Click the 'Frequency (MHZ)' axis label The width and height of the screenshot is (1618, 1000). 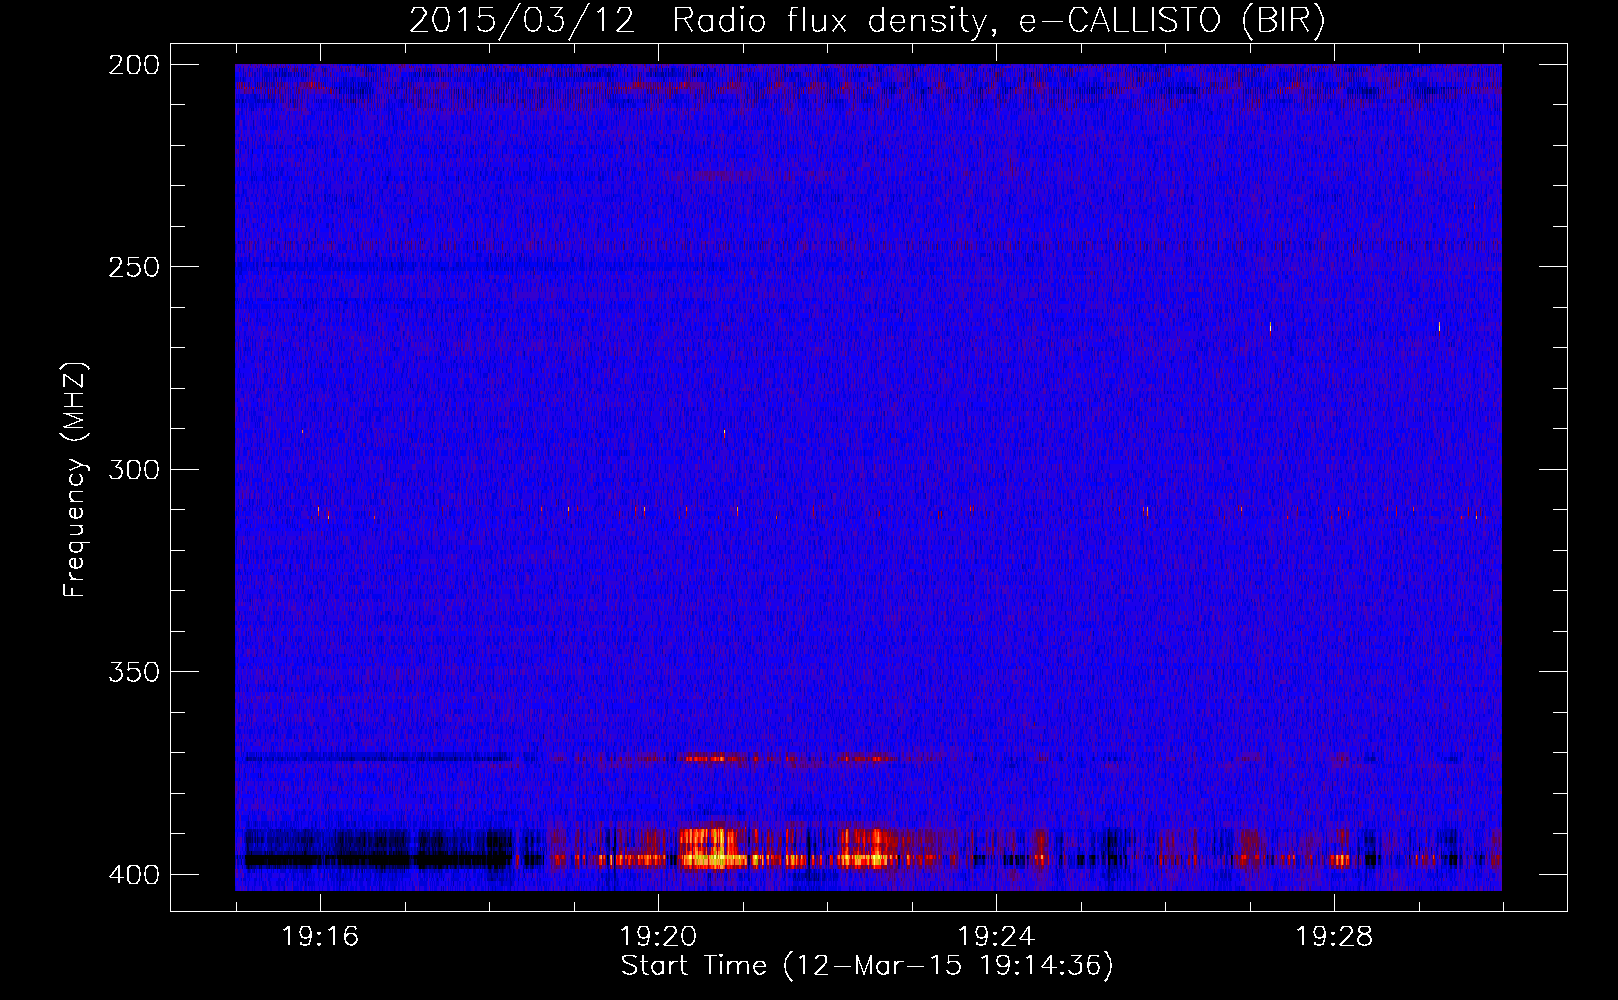click(x=75, y=480)
